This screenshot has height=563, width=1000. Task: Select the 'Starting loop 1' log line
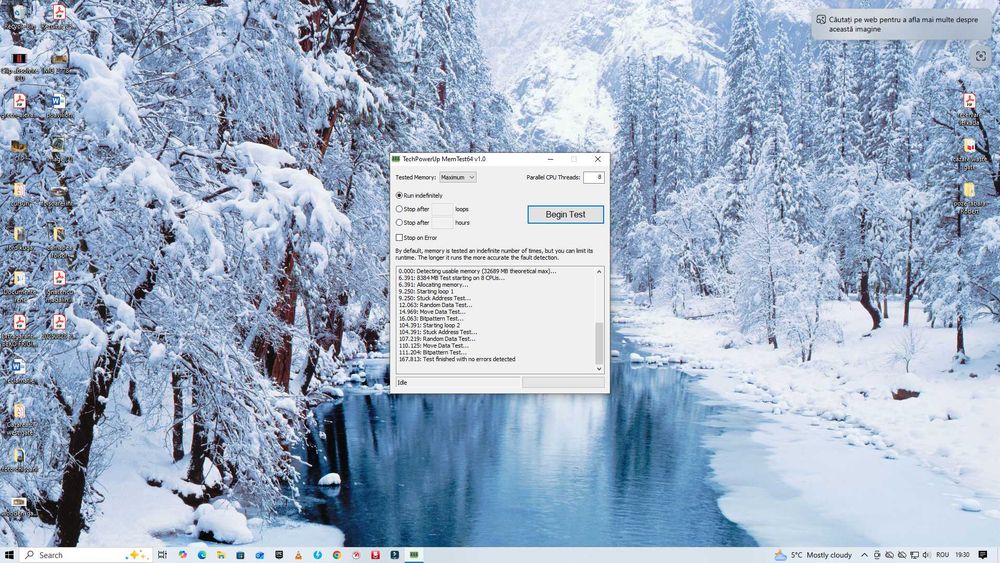(x=426, y=291)
